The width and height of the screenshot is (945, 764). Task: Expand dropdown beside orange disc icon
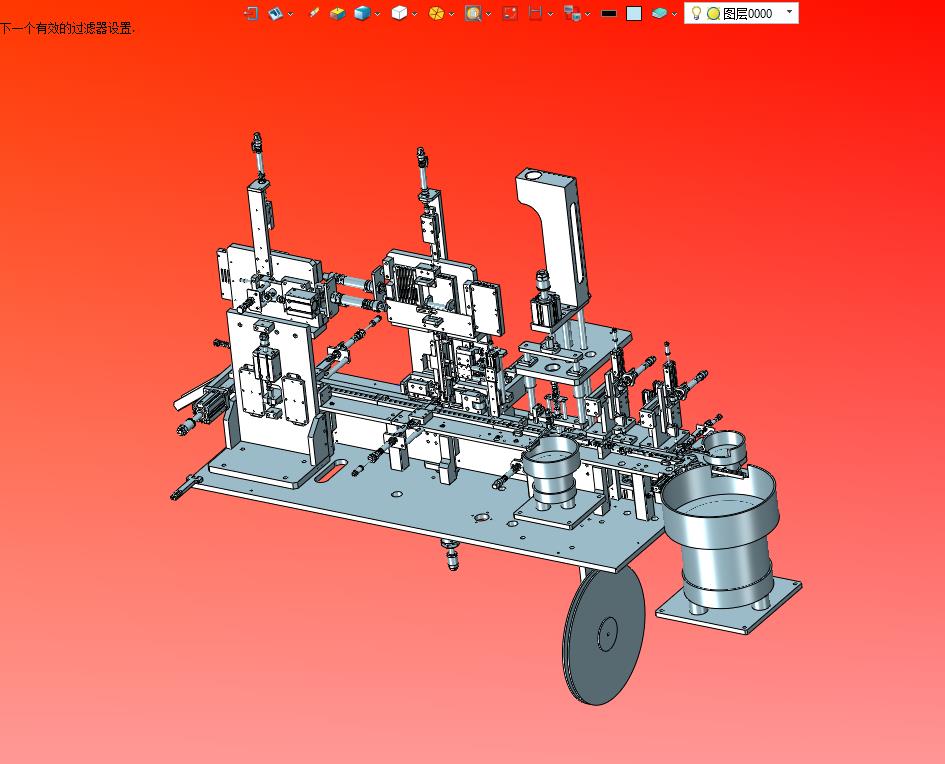451,13
